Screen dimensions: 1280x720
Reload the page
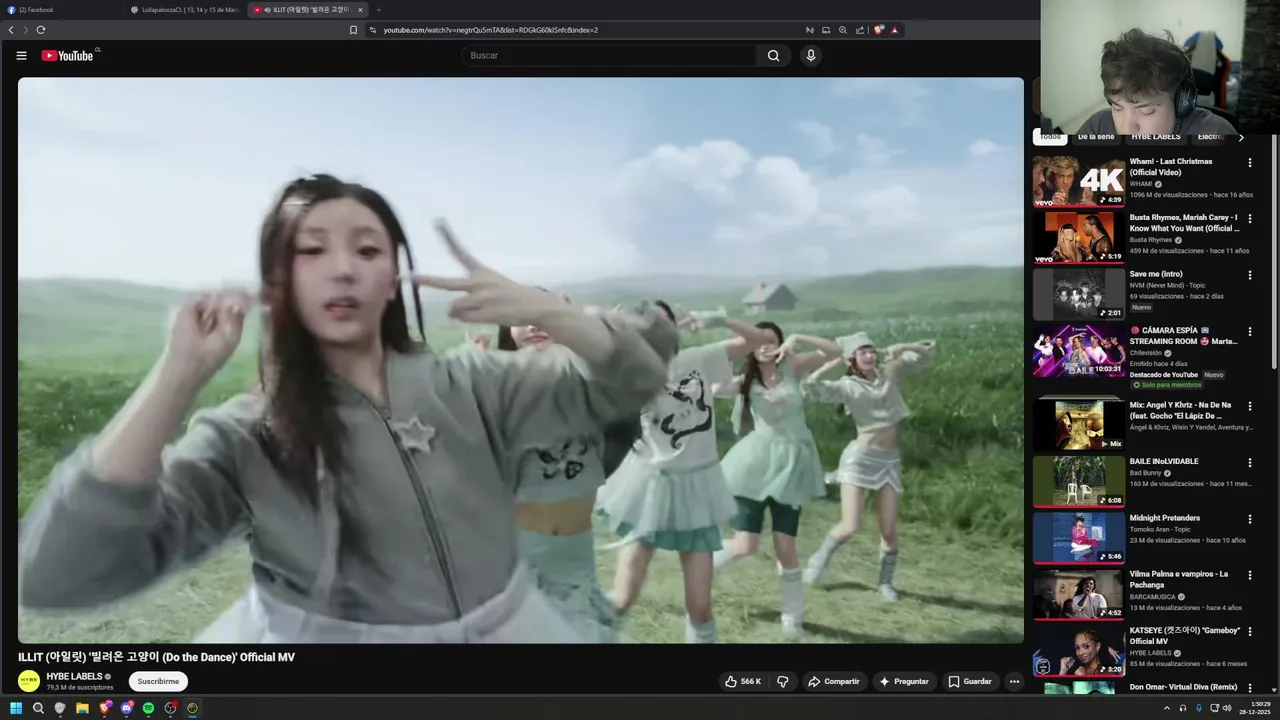(41, 30)
